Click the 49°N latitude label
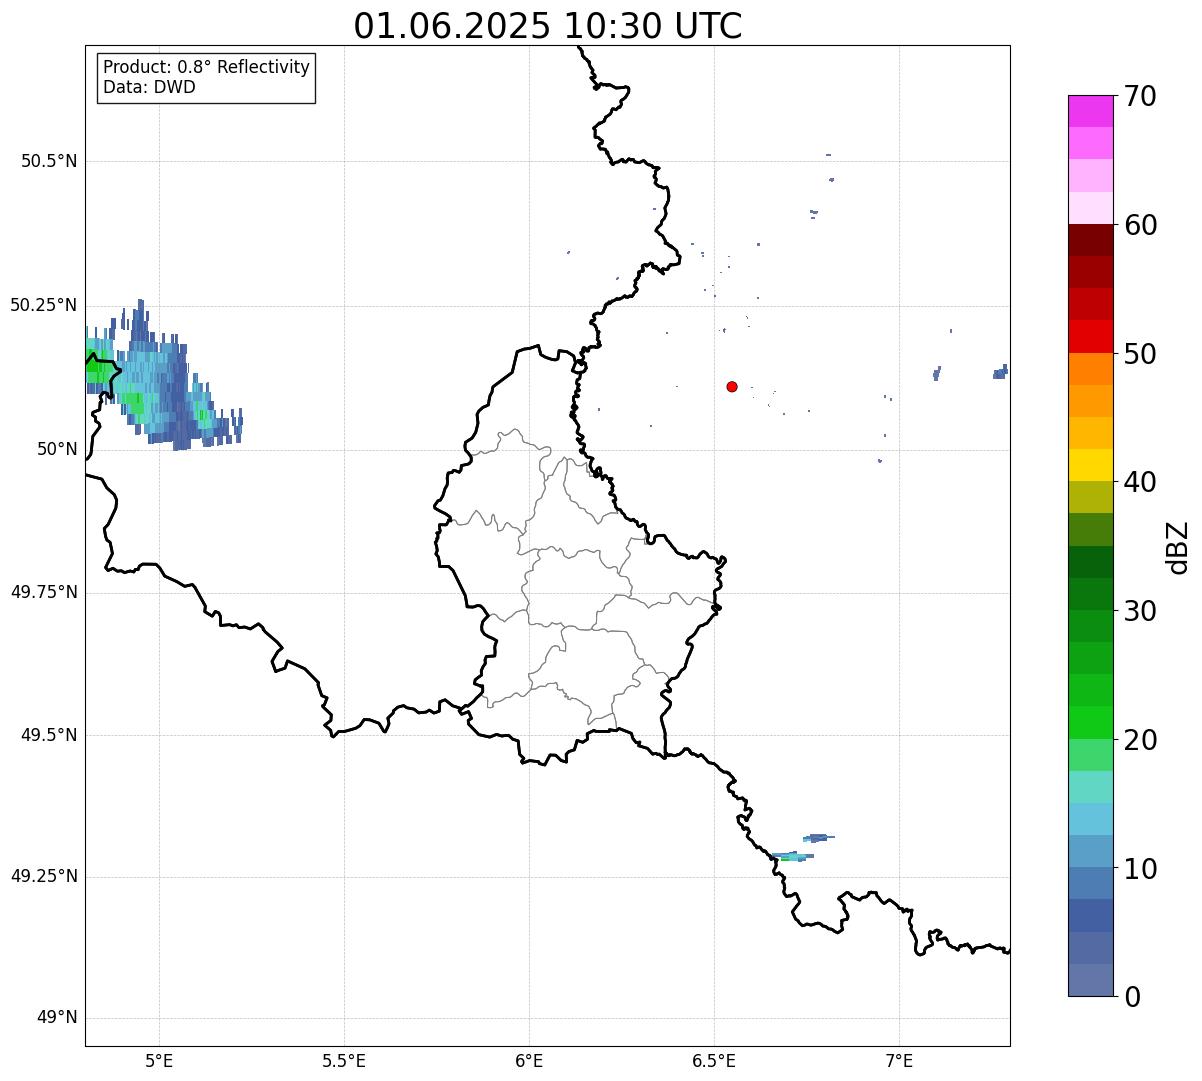Image resolution: width=1202 pixels, height=1081 pixels. point(57,1018)
